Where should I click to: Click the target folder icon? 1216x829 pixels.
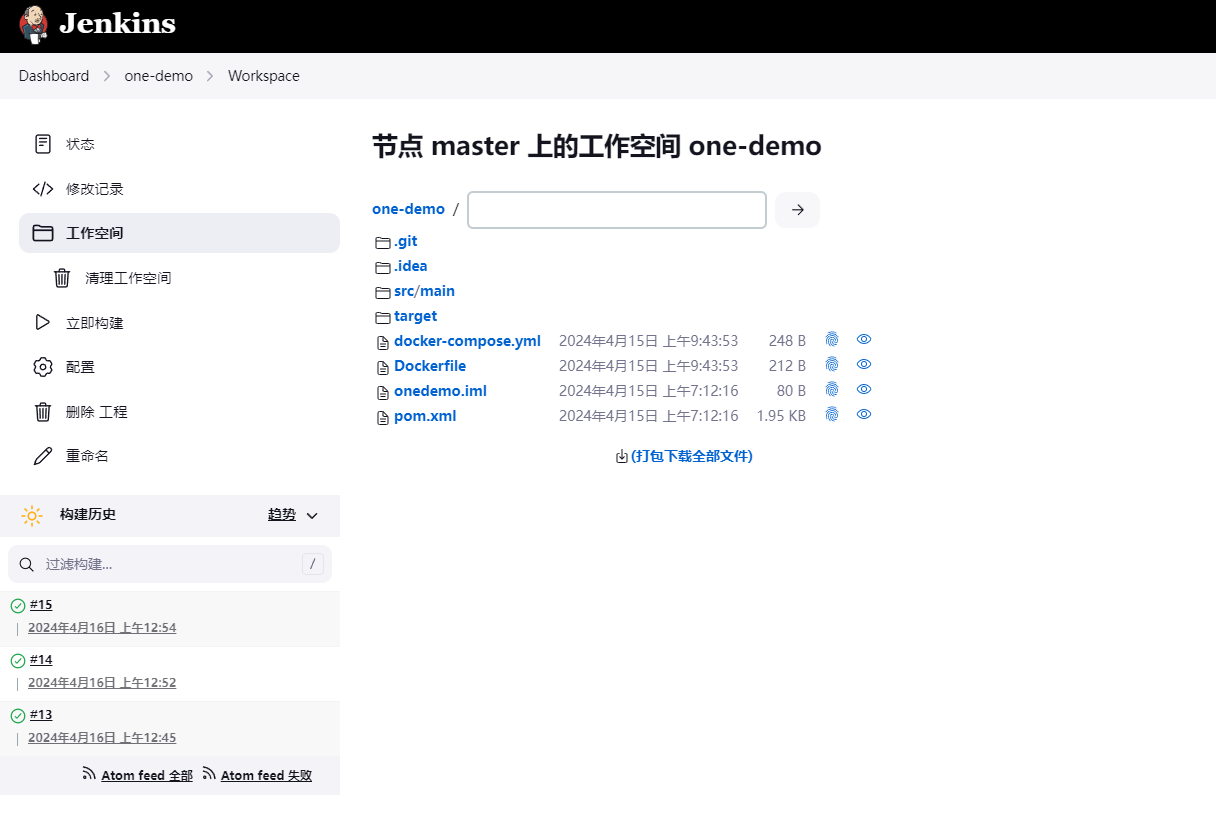pos(382,317)
